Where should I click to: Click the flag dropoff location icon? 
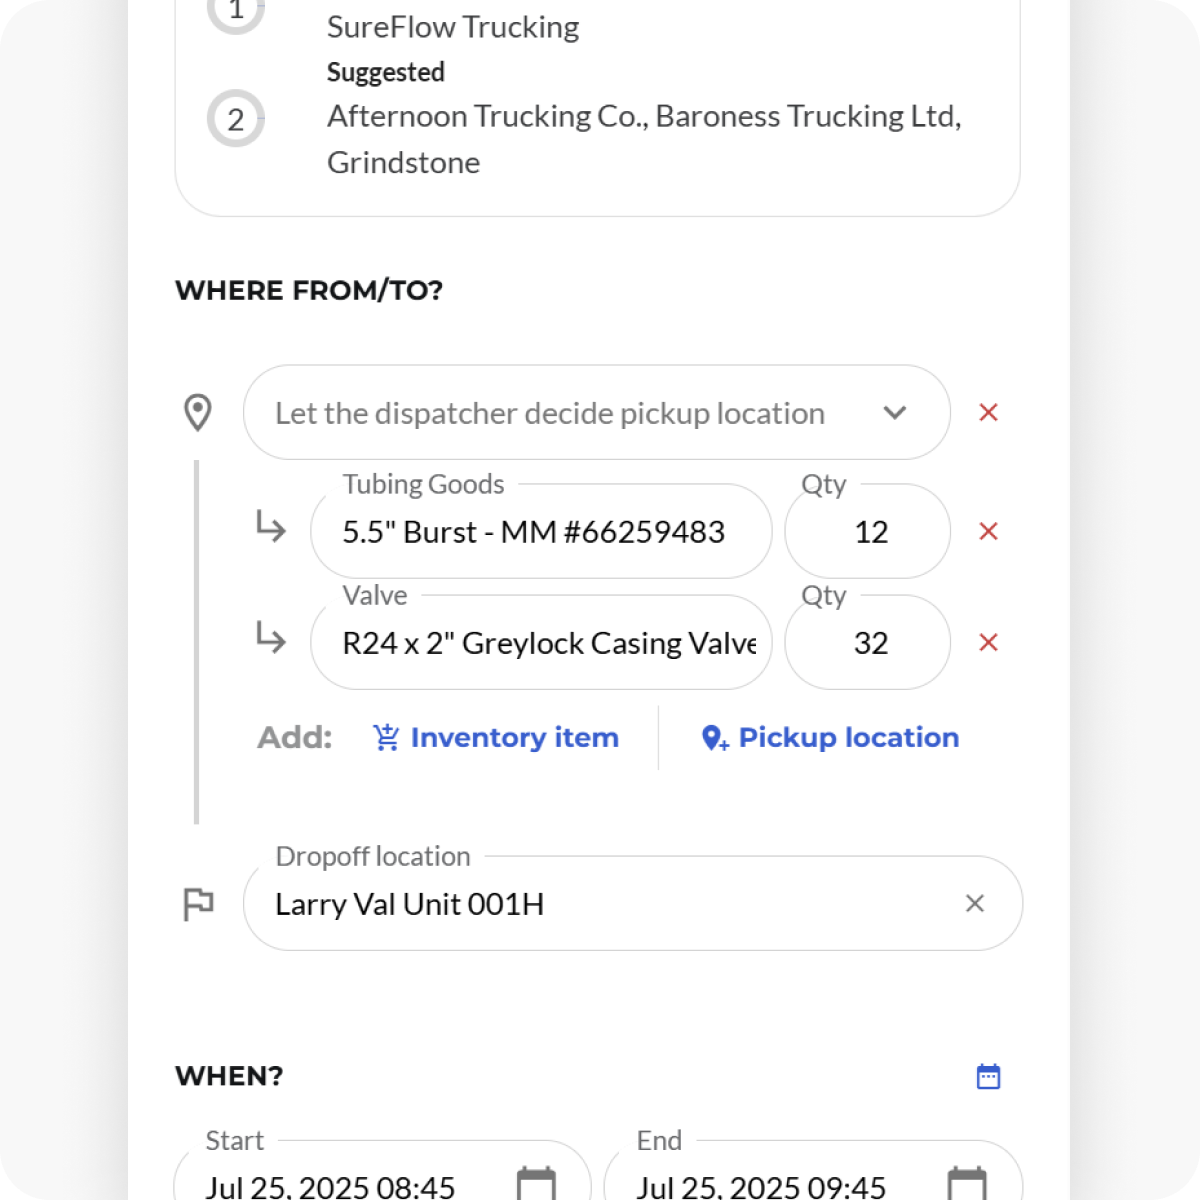(199, 904)
